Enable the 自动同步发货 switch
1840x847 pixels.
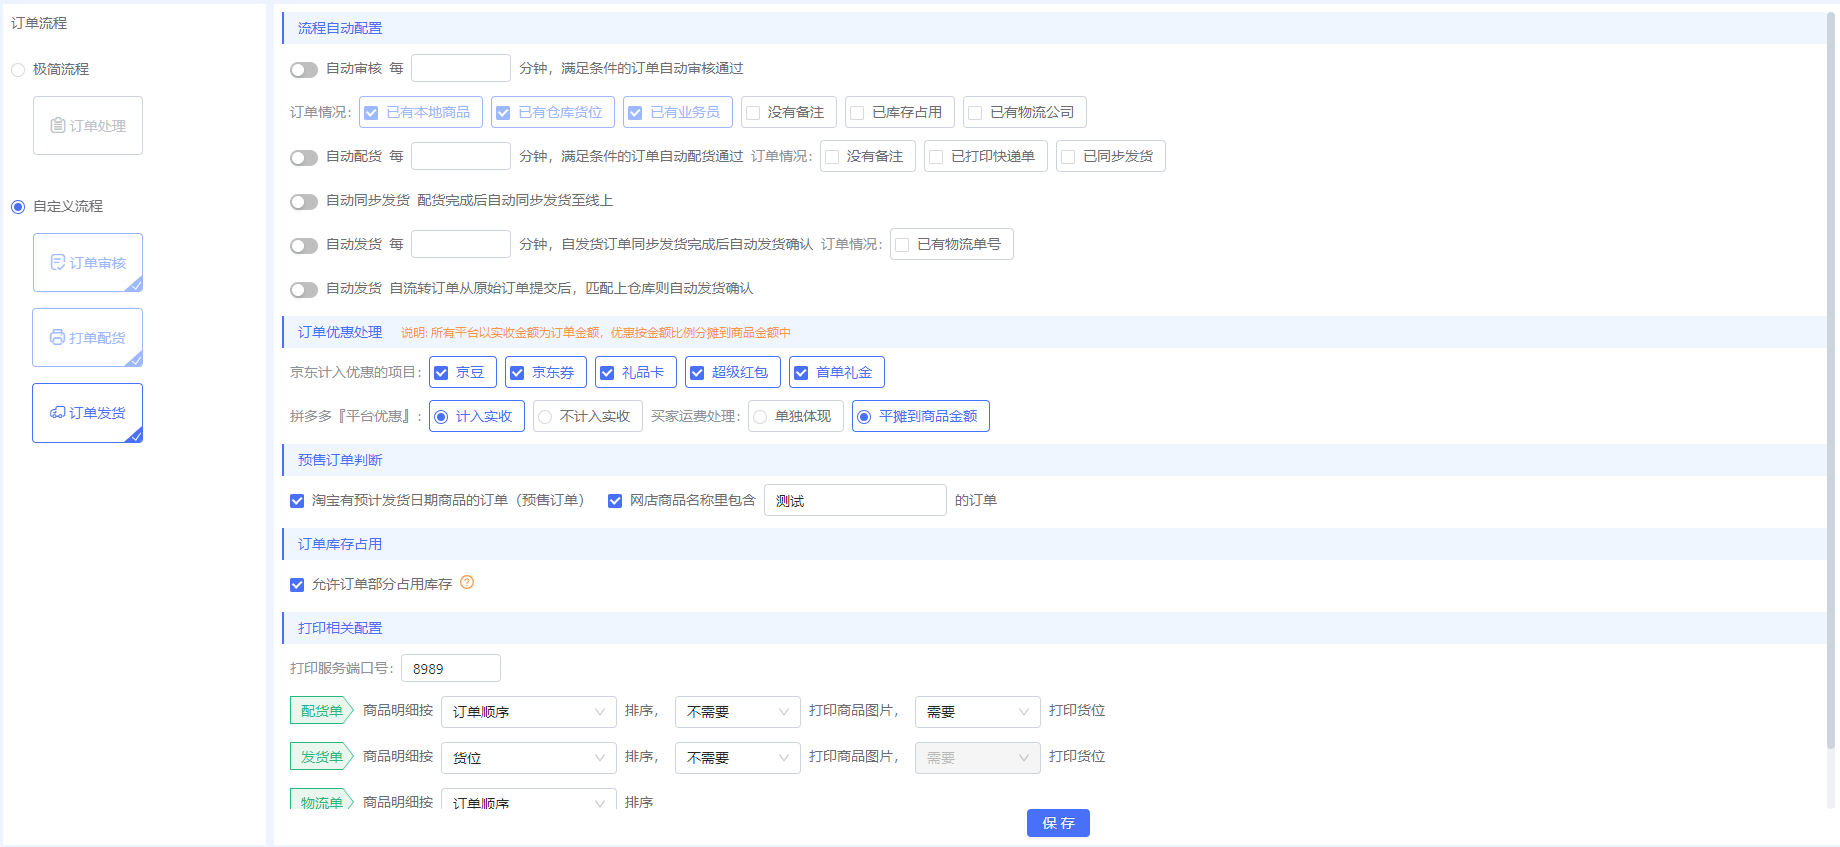point(304,201)
